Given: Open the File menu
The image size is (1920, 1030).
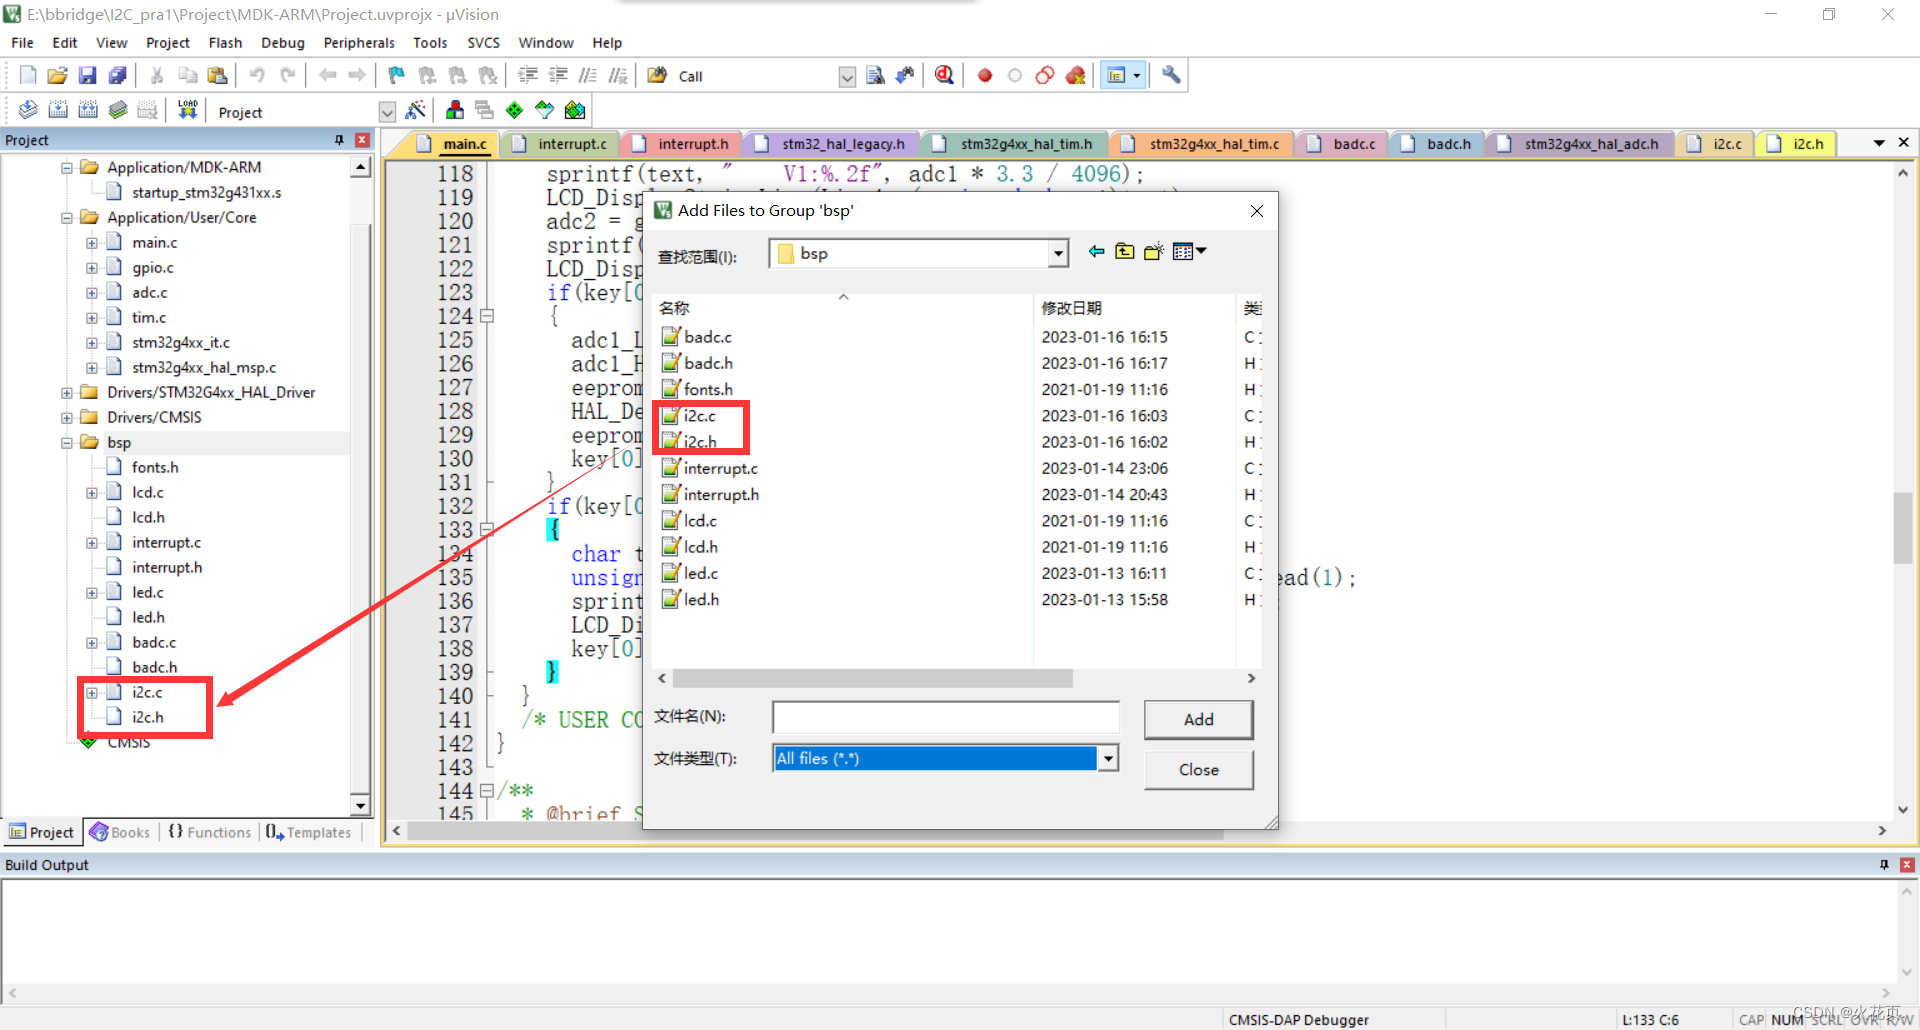Looking at the screenshot, I should click(22, 42).
